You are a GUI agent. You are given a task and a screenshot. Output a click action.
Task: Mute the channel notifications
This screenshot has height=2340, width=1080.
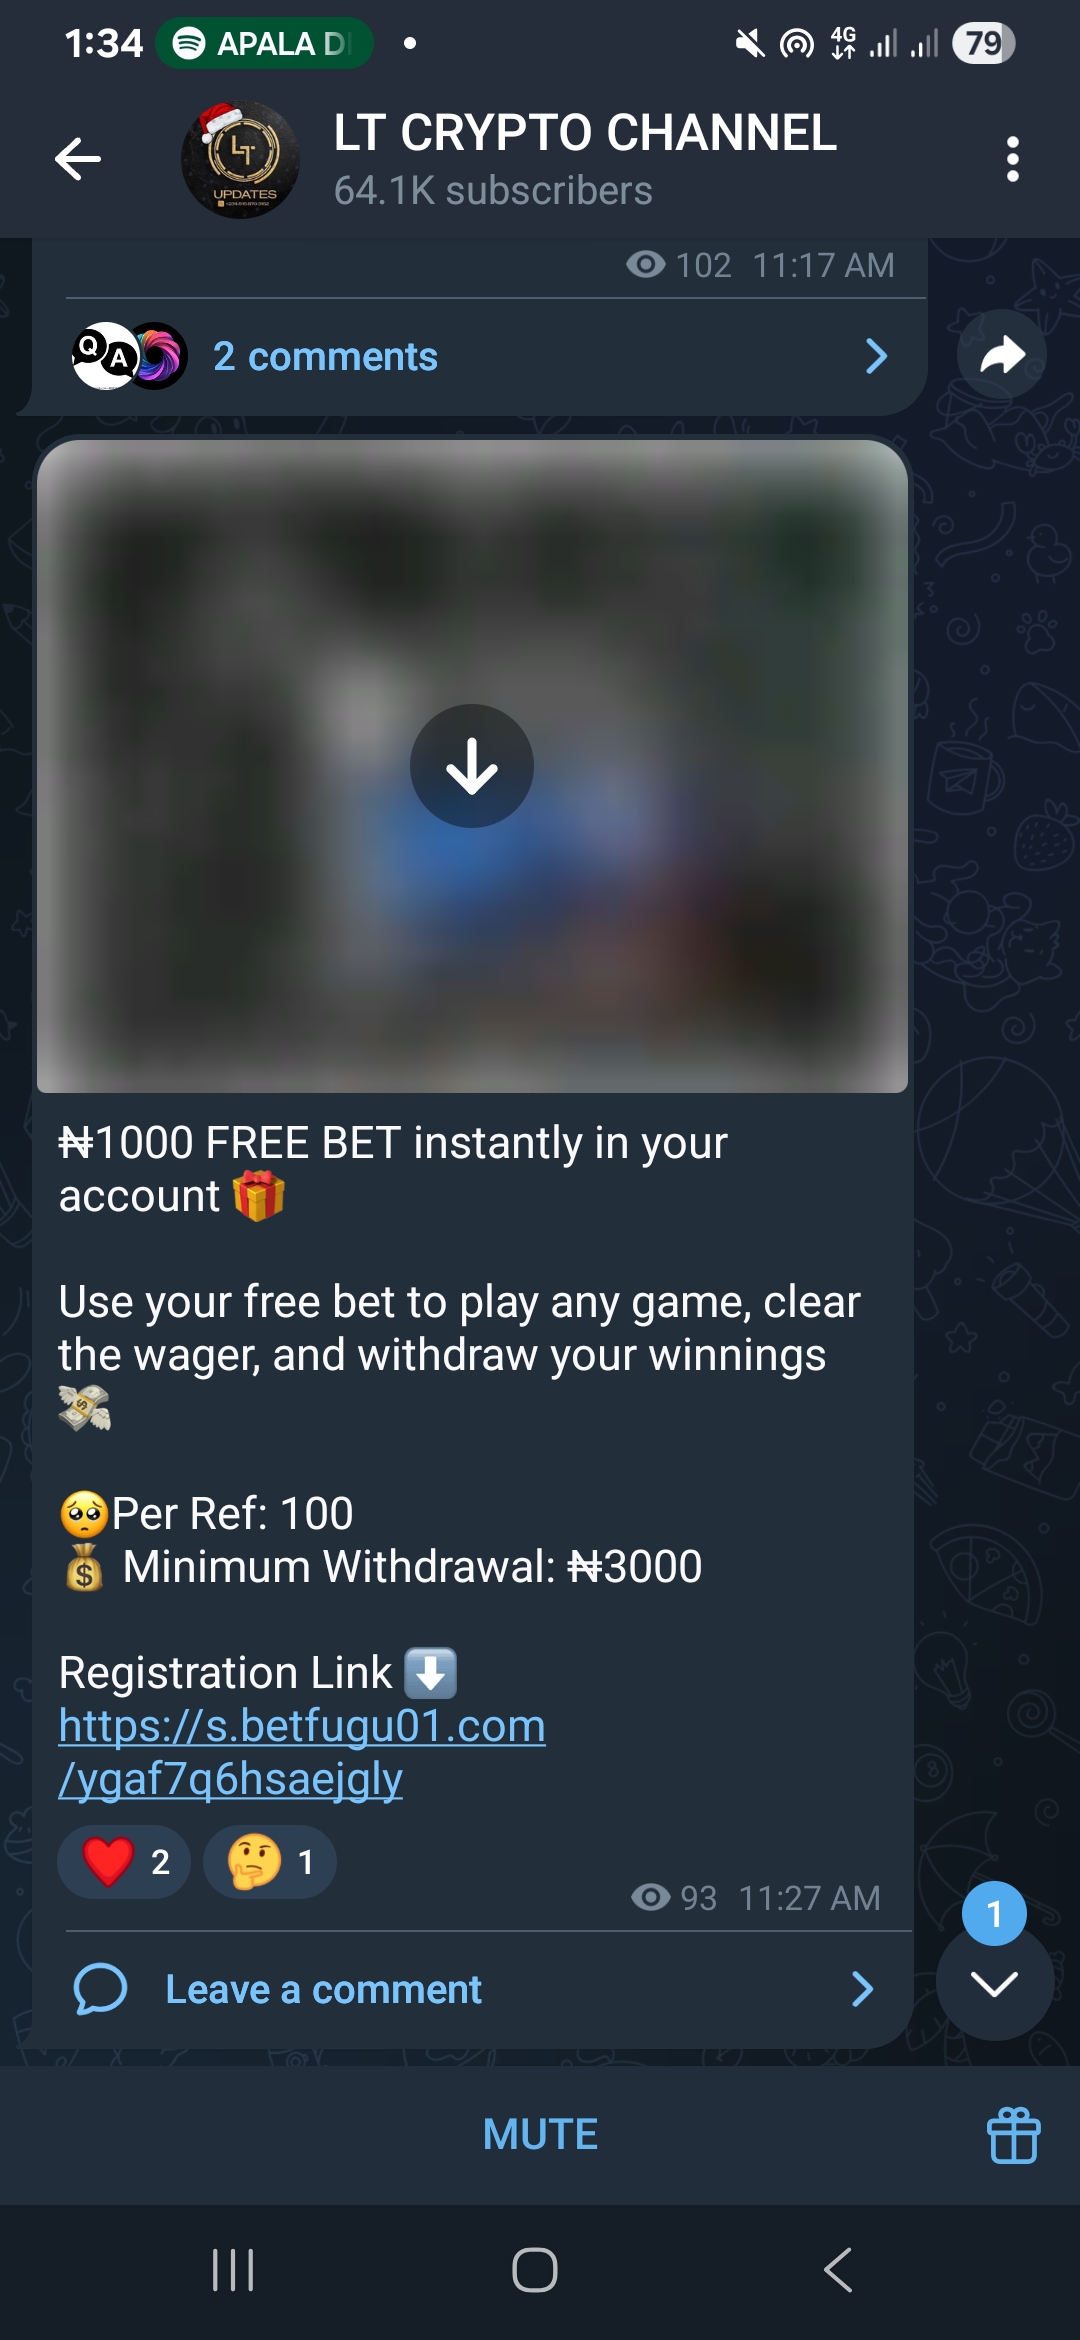540,2134
